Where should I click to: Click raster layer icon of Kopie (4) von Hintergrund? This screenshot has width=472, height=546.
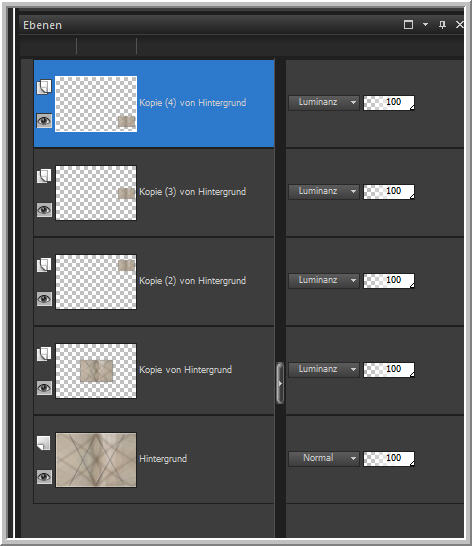[x=44, y=87]
